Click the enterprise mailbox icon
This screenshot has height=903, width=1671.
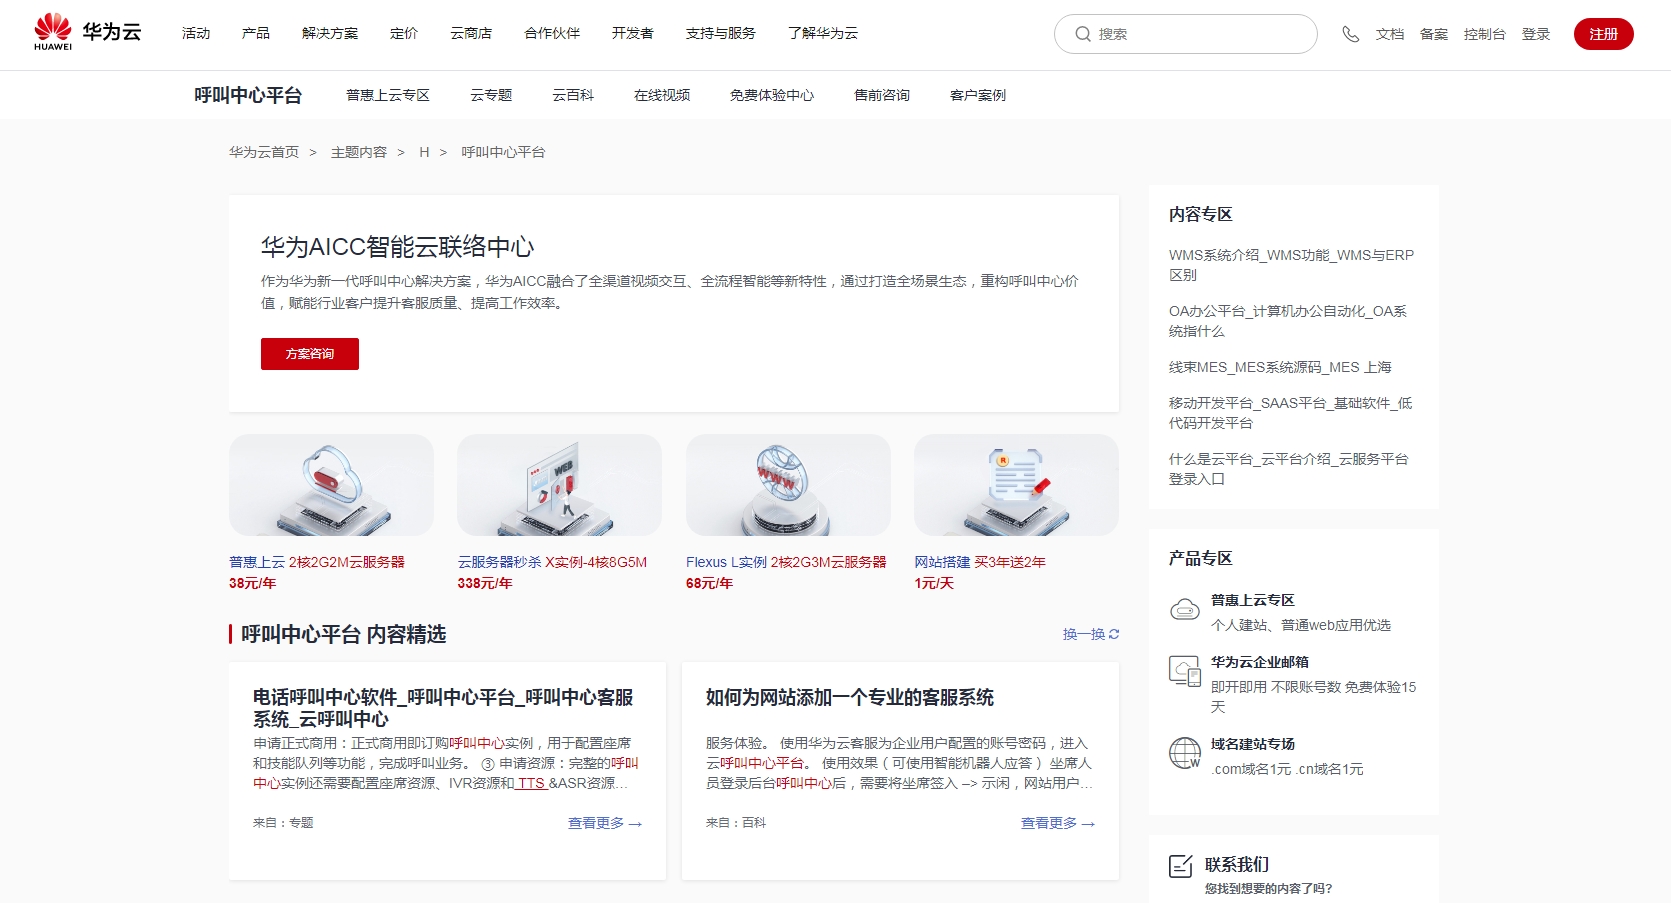click(x=1185, y=671)
